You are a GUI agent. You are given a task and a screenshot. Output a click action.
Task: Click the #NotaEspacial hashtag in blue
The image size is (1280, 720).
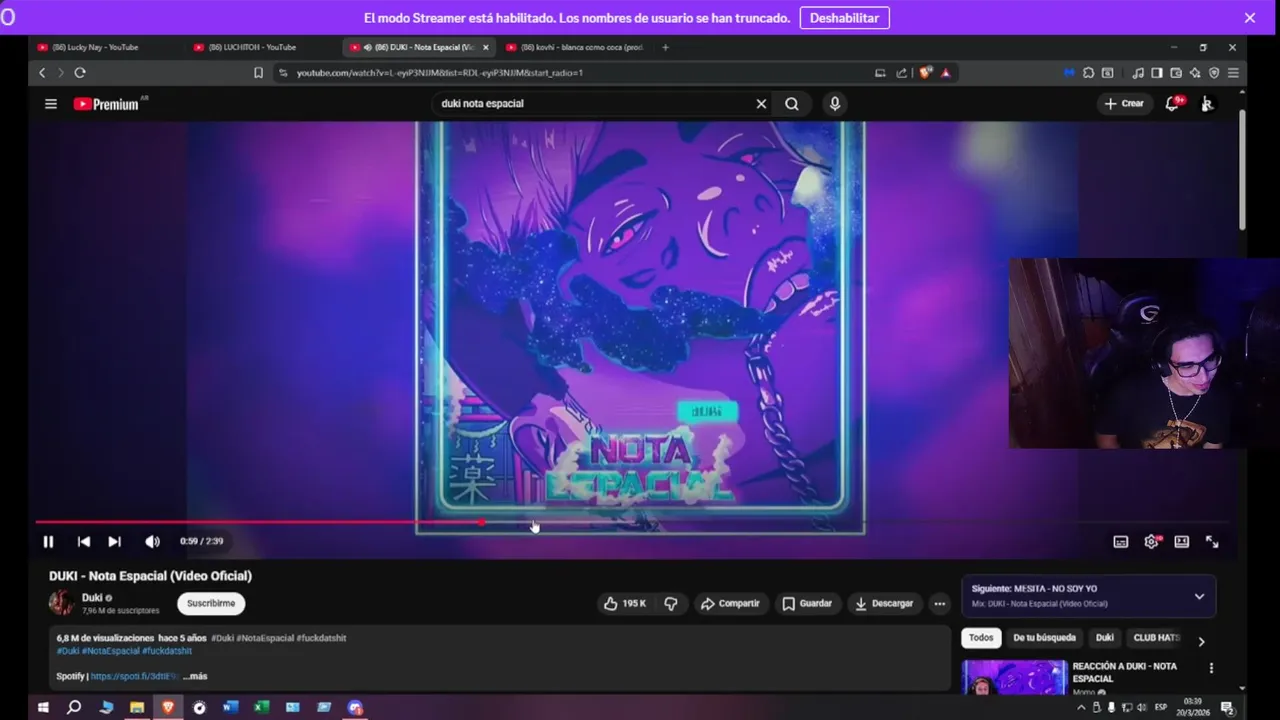point(111,651)
